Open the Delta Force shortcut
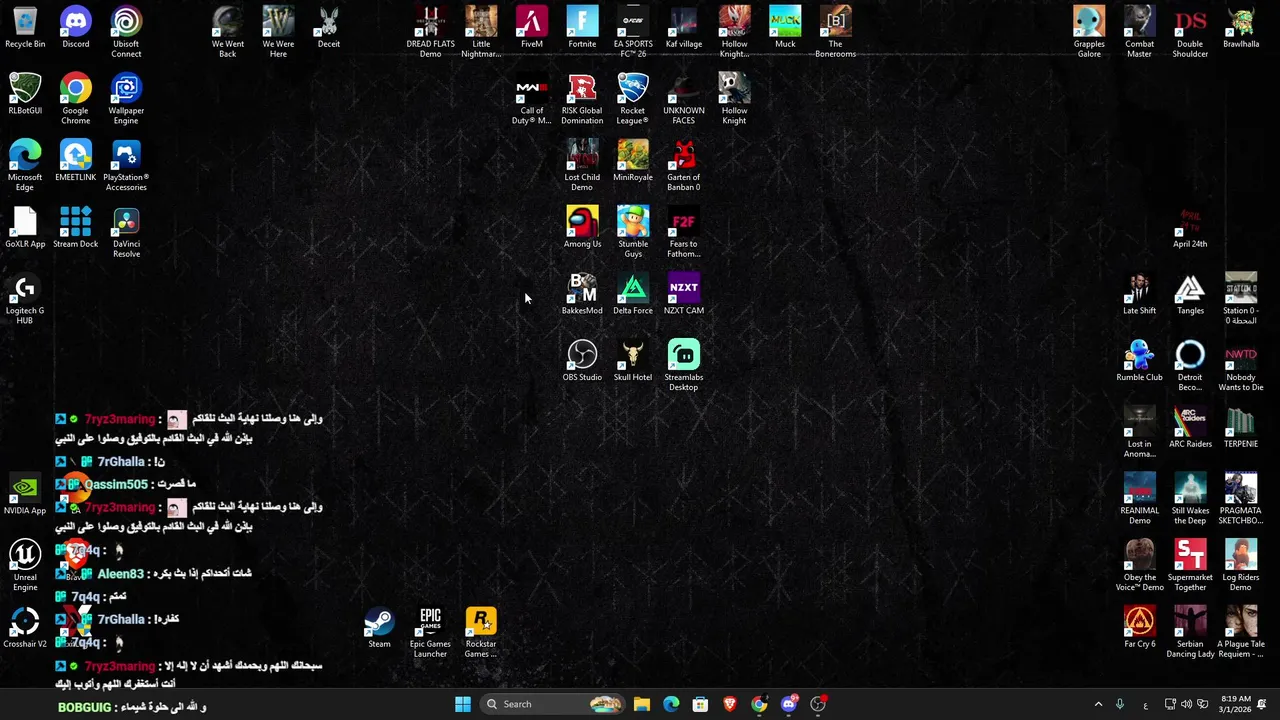1280x720 pixels. click(x=633, y=294)
